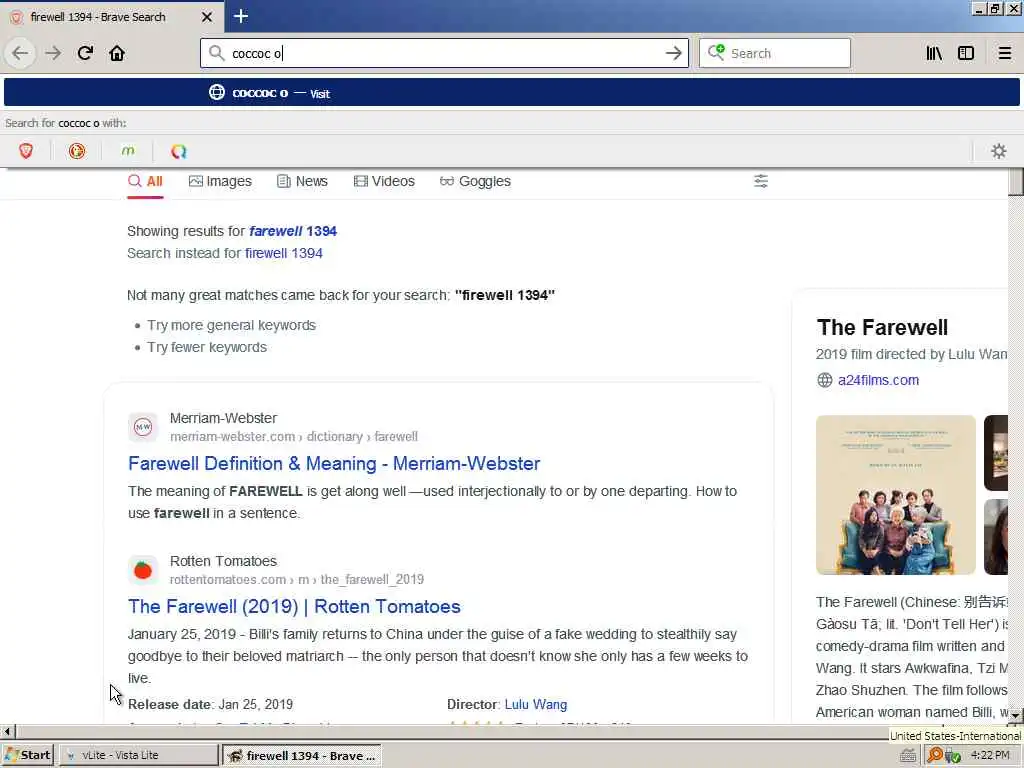Search with the colorful Q engine icon
The image size is (1024, 768).
pos(179,152)
